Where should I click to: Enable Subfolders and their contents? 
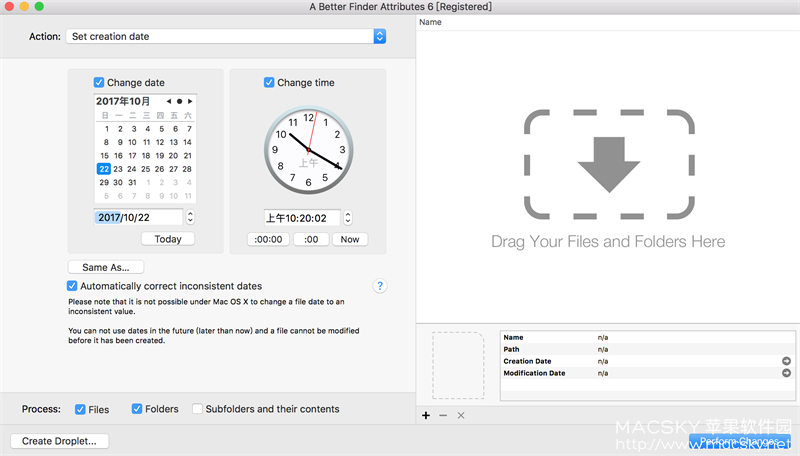tap(197, 409)
